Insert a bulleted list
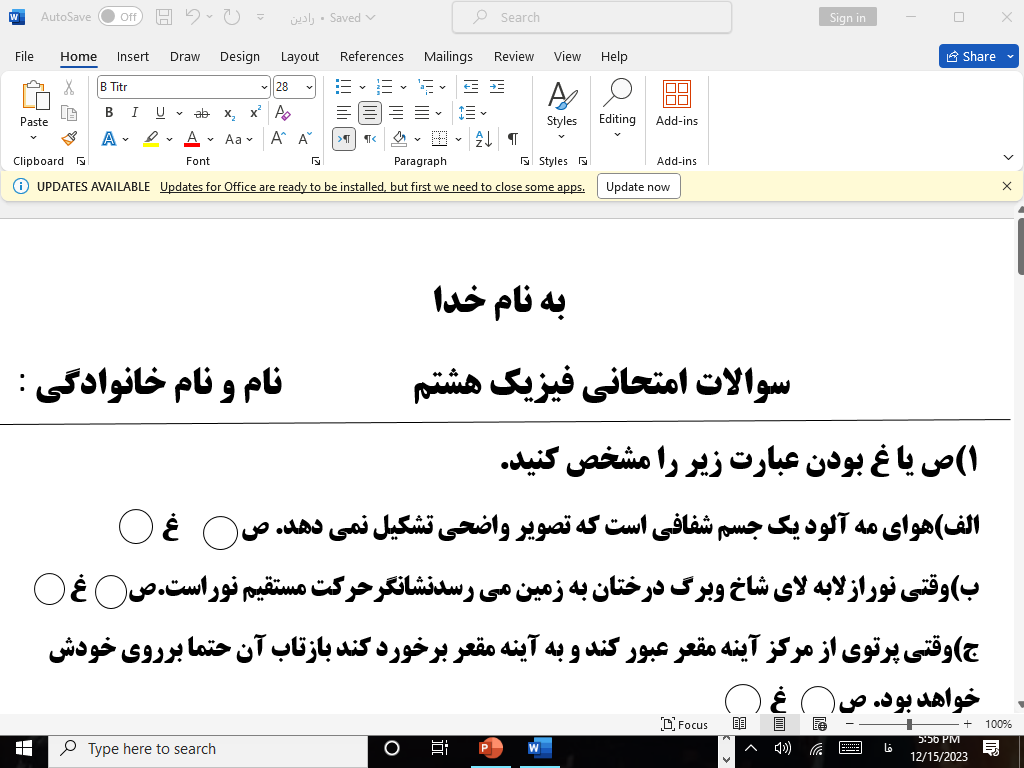This screenshot has width=1024, height=768. click(343, 87)
